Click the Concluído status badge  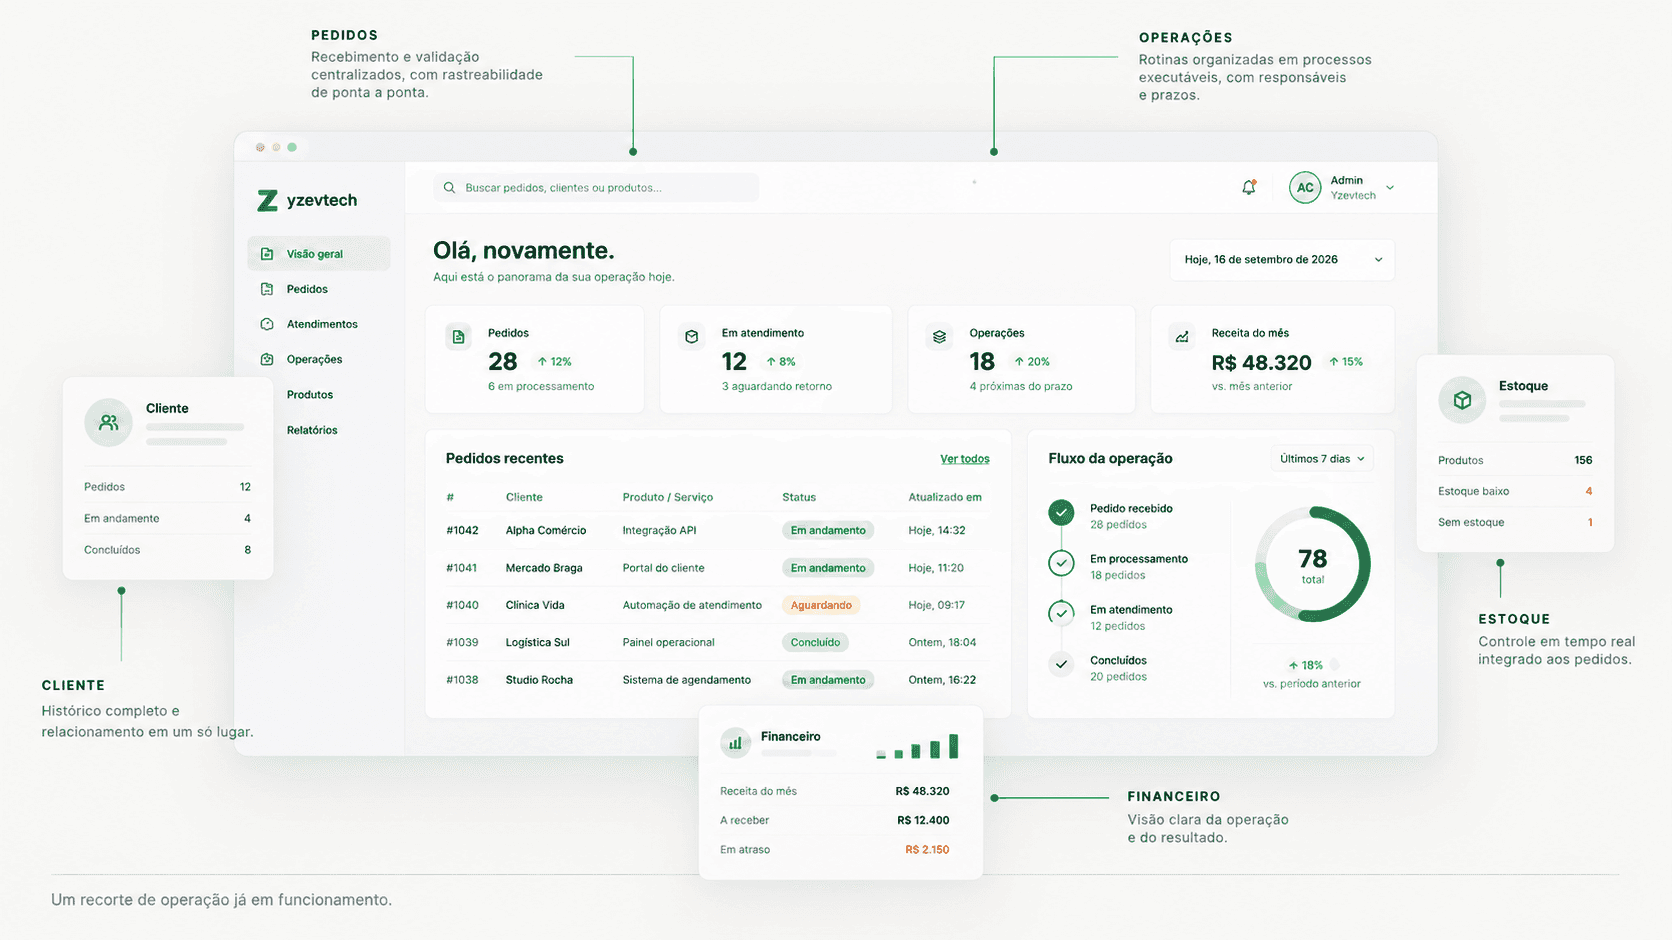[815, 642]
